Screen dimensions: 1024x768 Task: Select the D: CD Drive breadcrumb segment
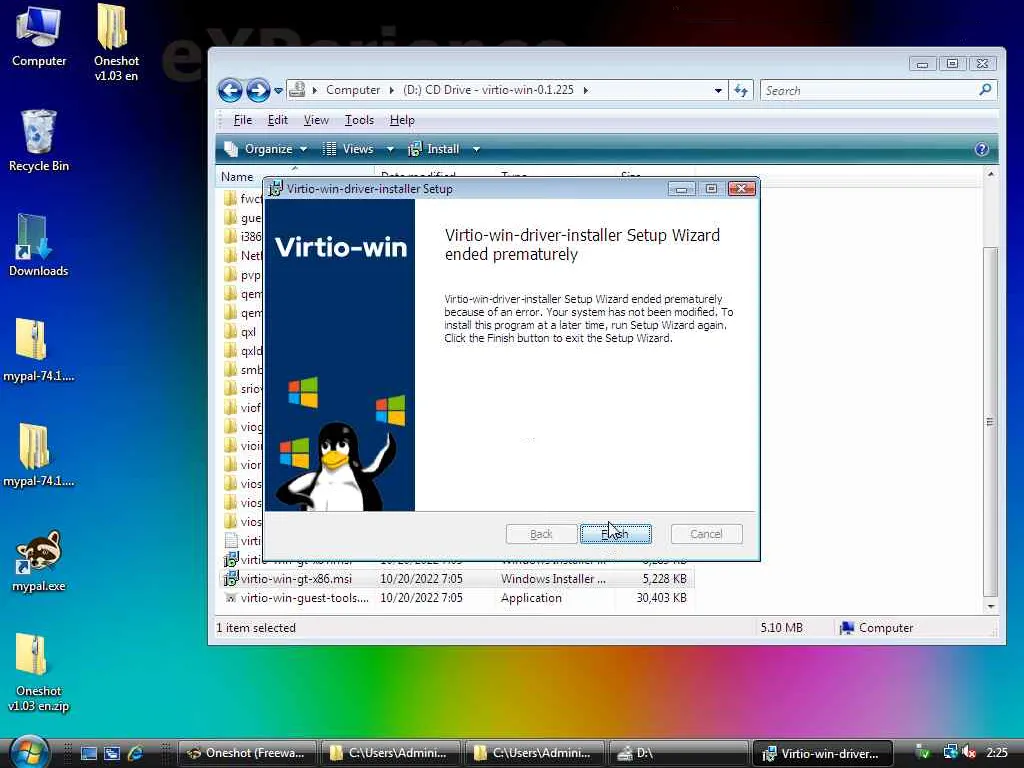click(x=488, y=90)
